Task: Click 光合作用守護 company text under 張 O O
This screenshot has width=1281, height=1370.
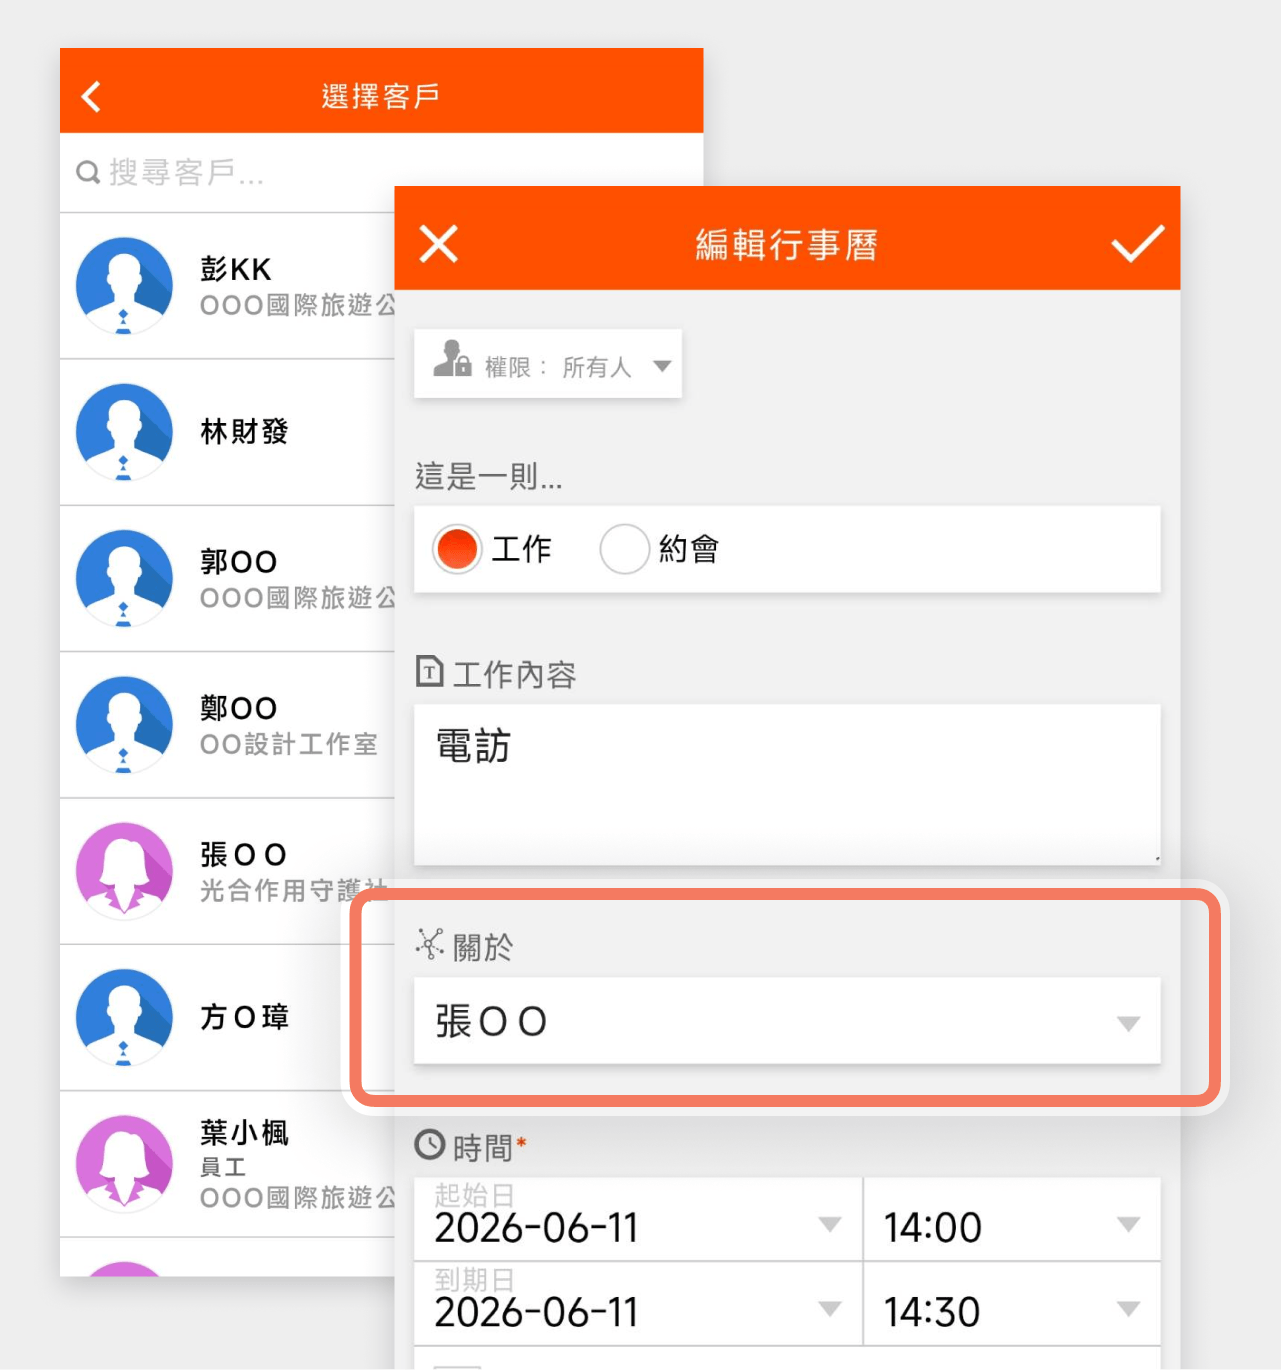Action: (x=294, y=890)
